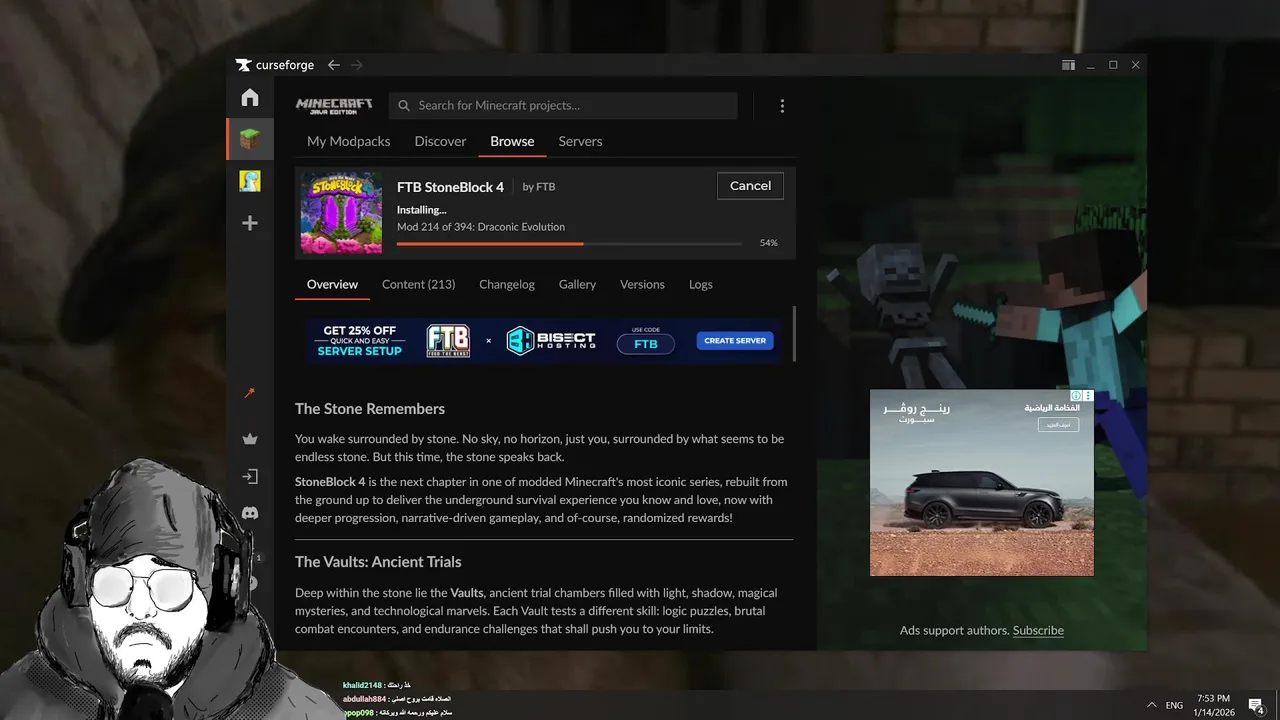Open the crown premium icon

click(x=250, y=439)
